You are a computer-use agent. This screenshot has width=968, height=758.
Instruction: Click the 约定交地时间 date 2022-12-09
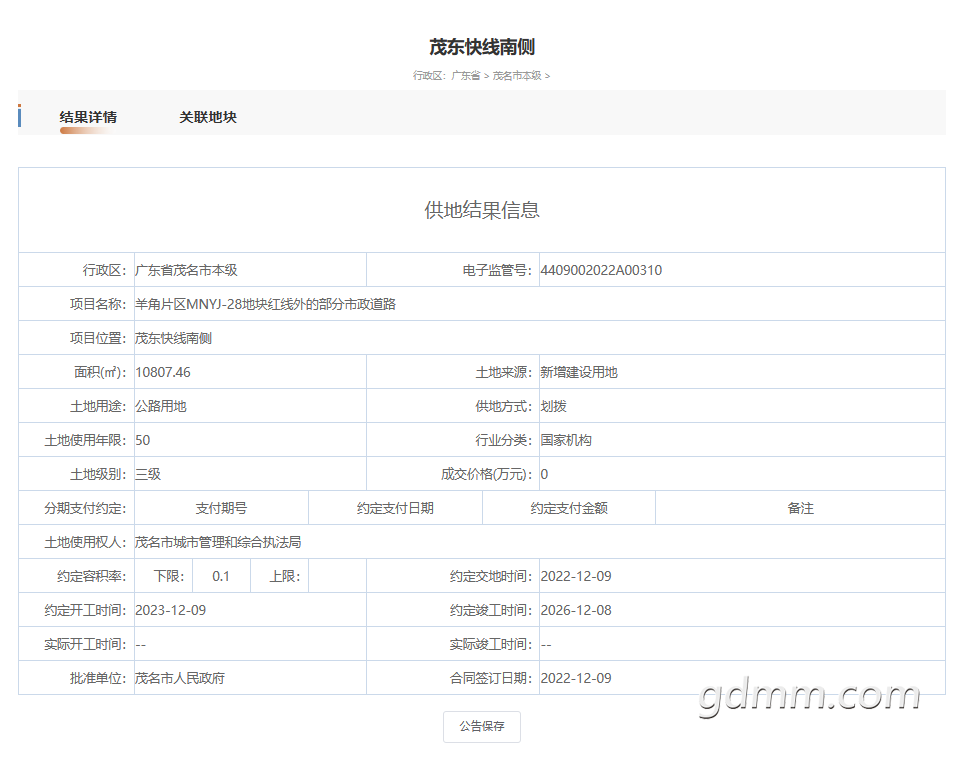[x=576, y=577]
